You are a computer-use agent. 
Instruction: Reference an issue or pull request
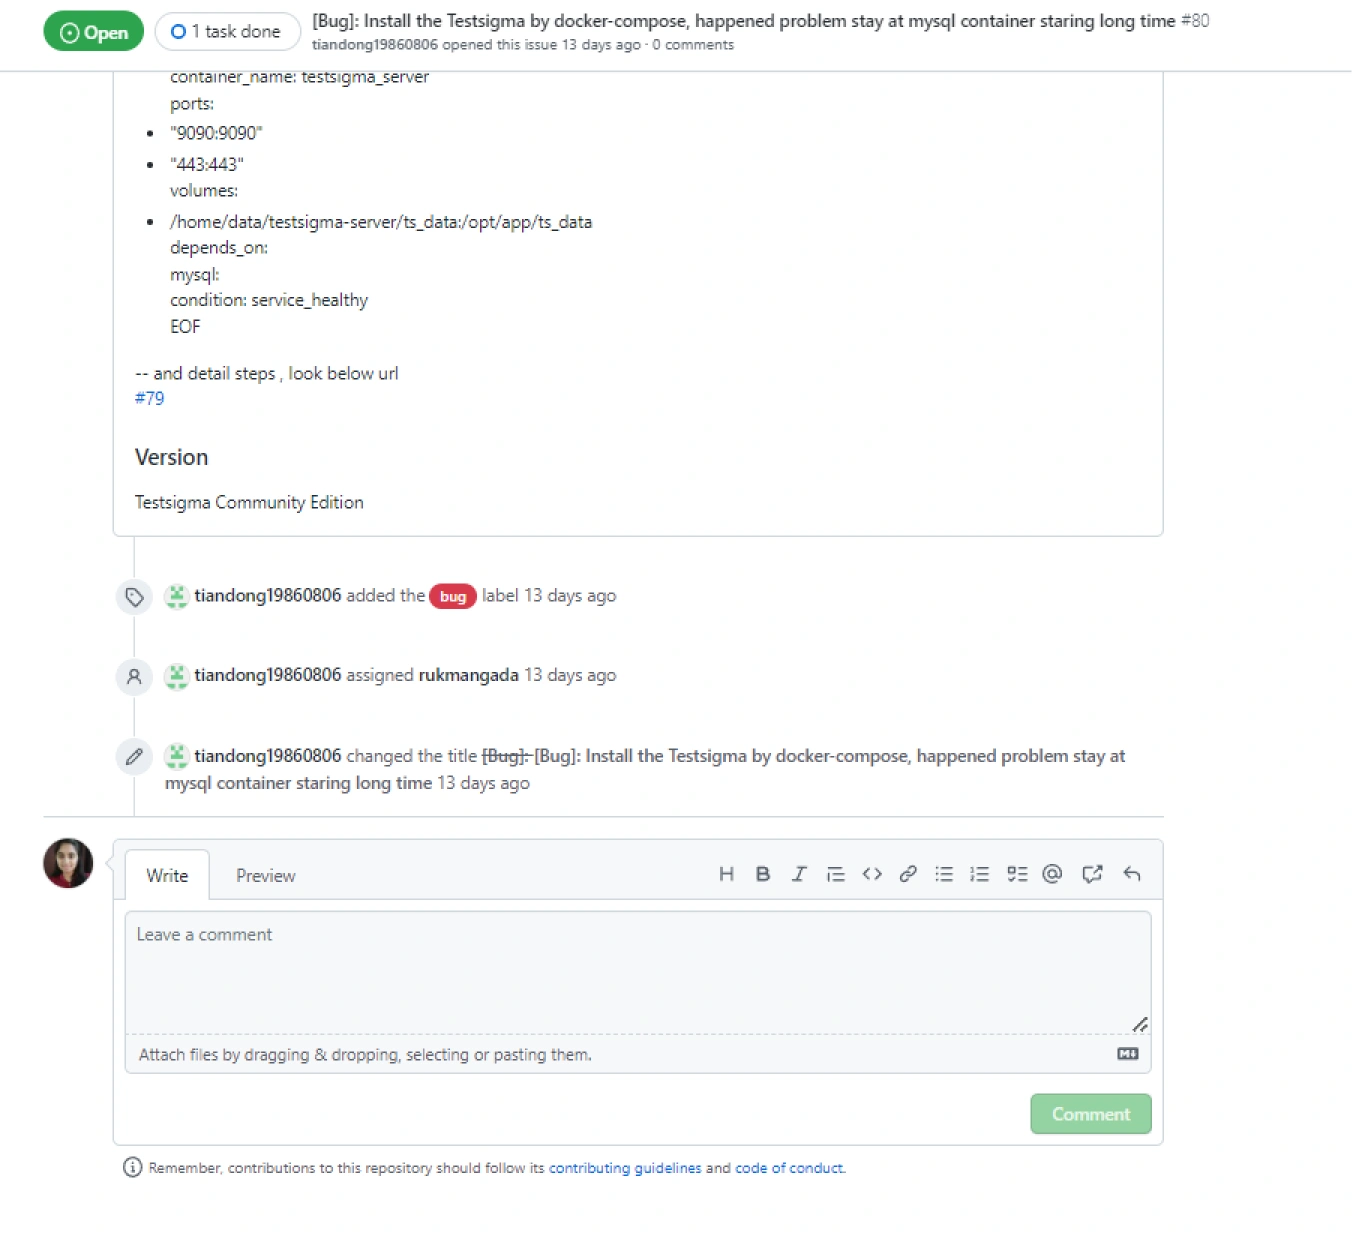tap(1092, 875)
